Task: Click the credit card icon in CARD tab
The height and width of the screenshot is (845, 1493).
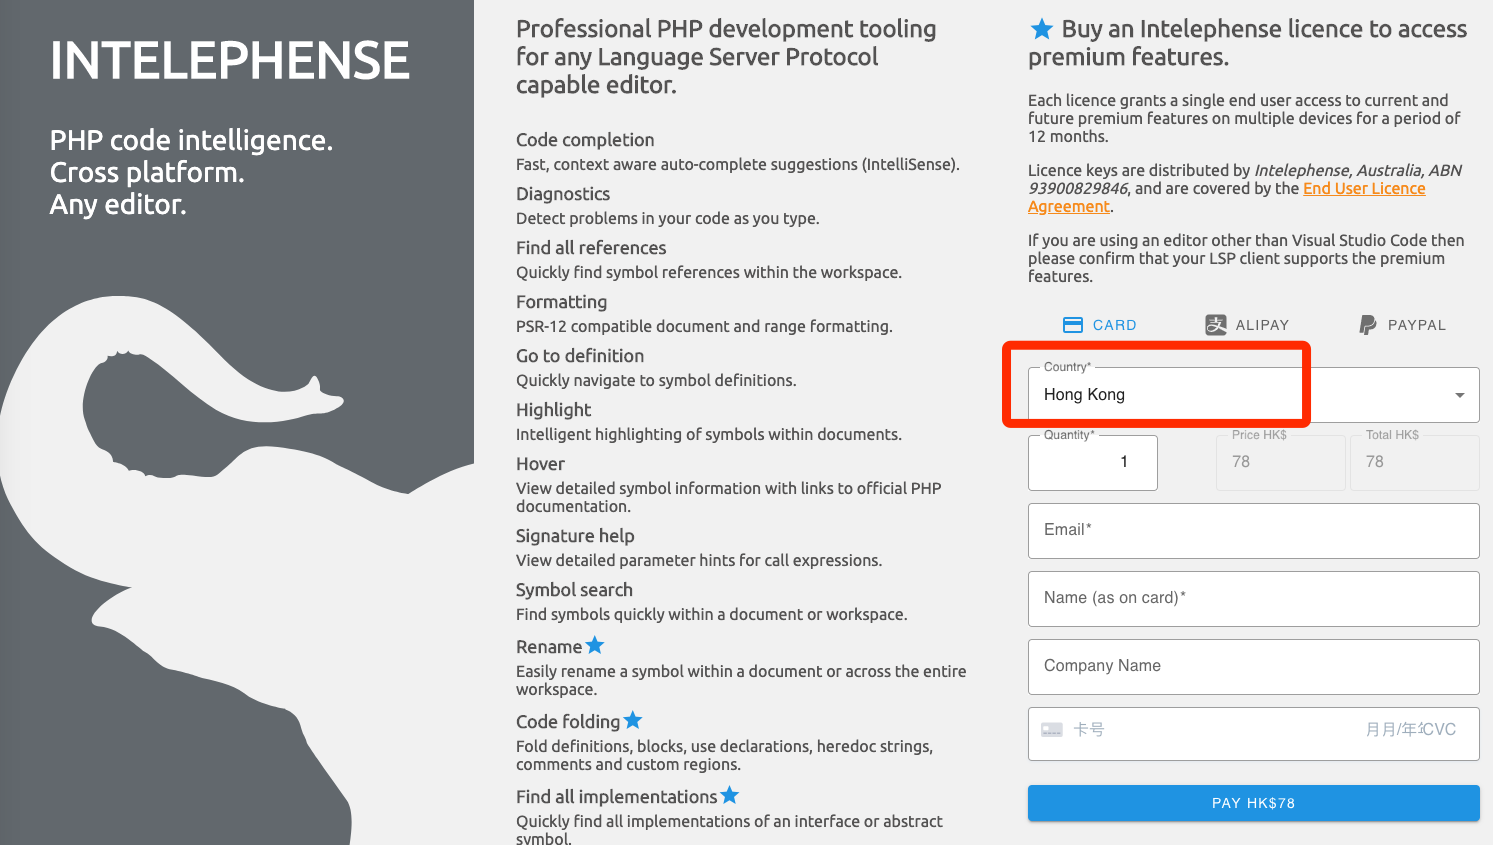Action: [x=1073, y=325]
